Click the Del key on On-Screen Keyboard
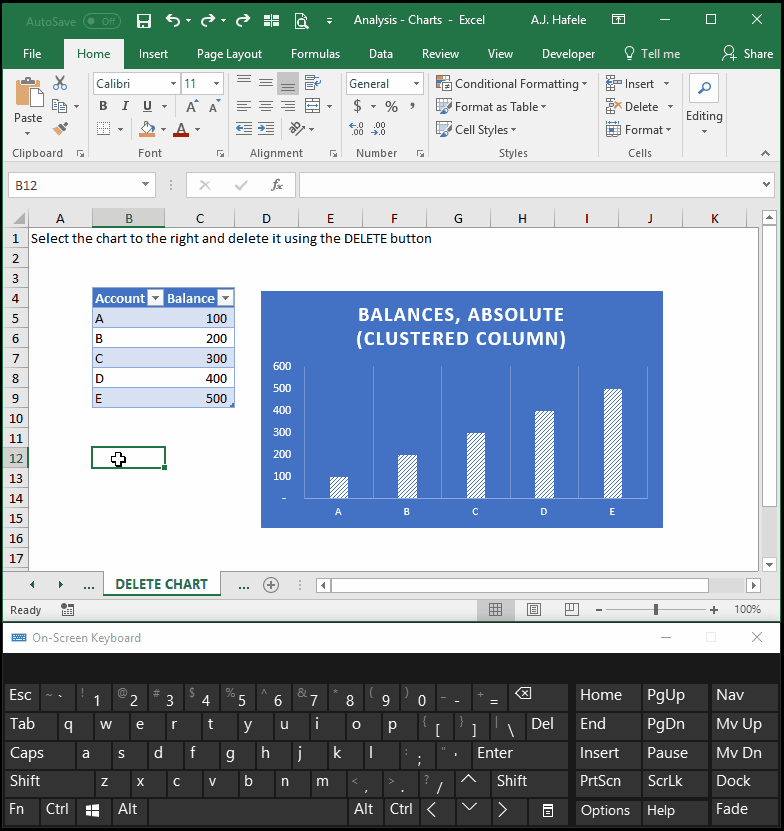 542,724
